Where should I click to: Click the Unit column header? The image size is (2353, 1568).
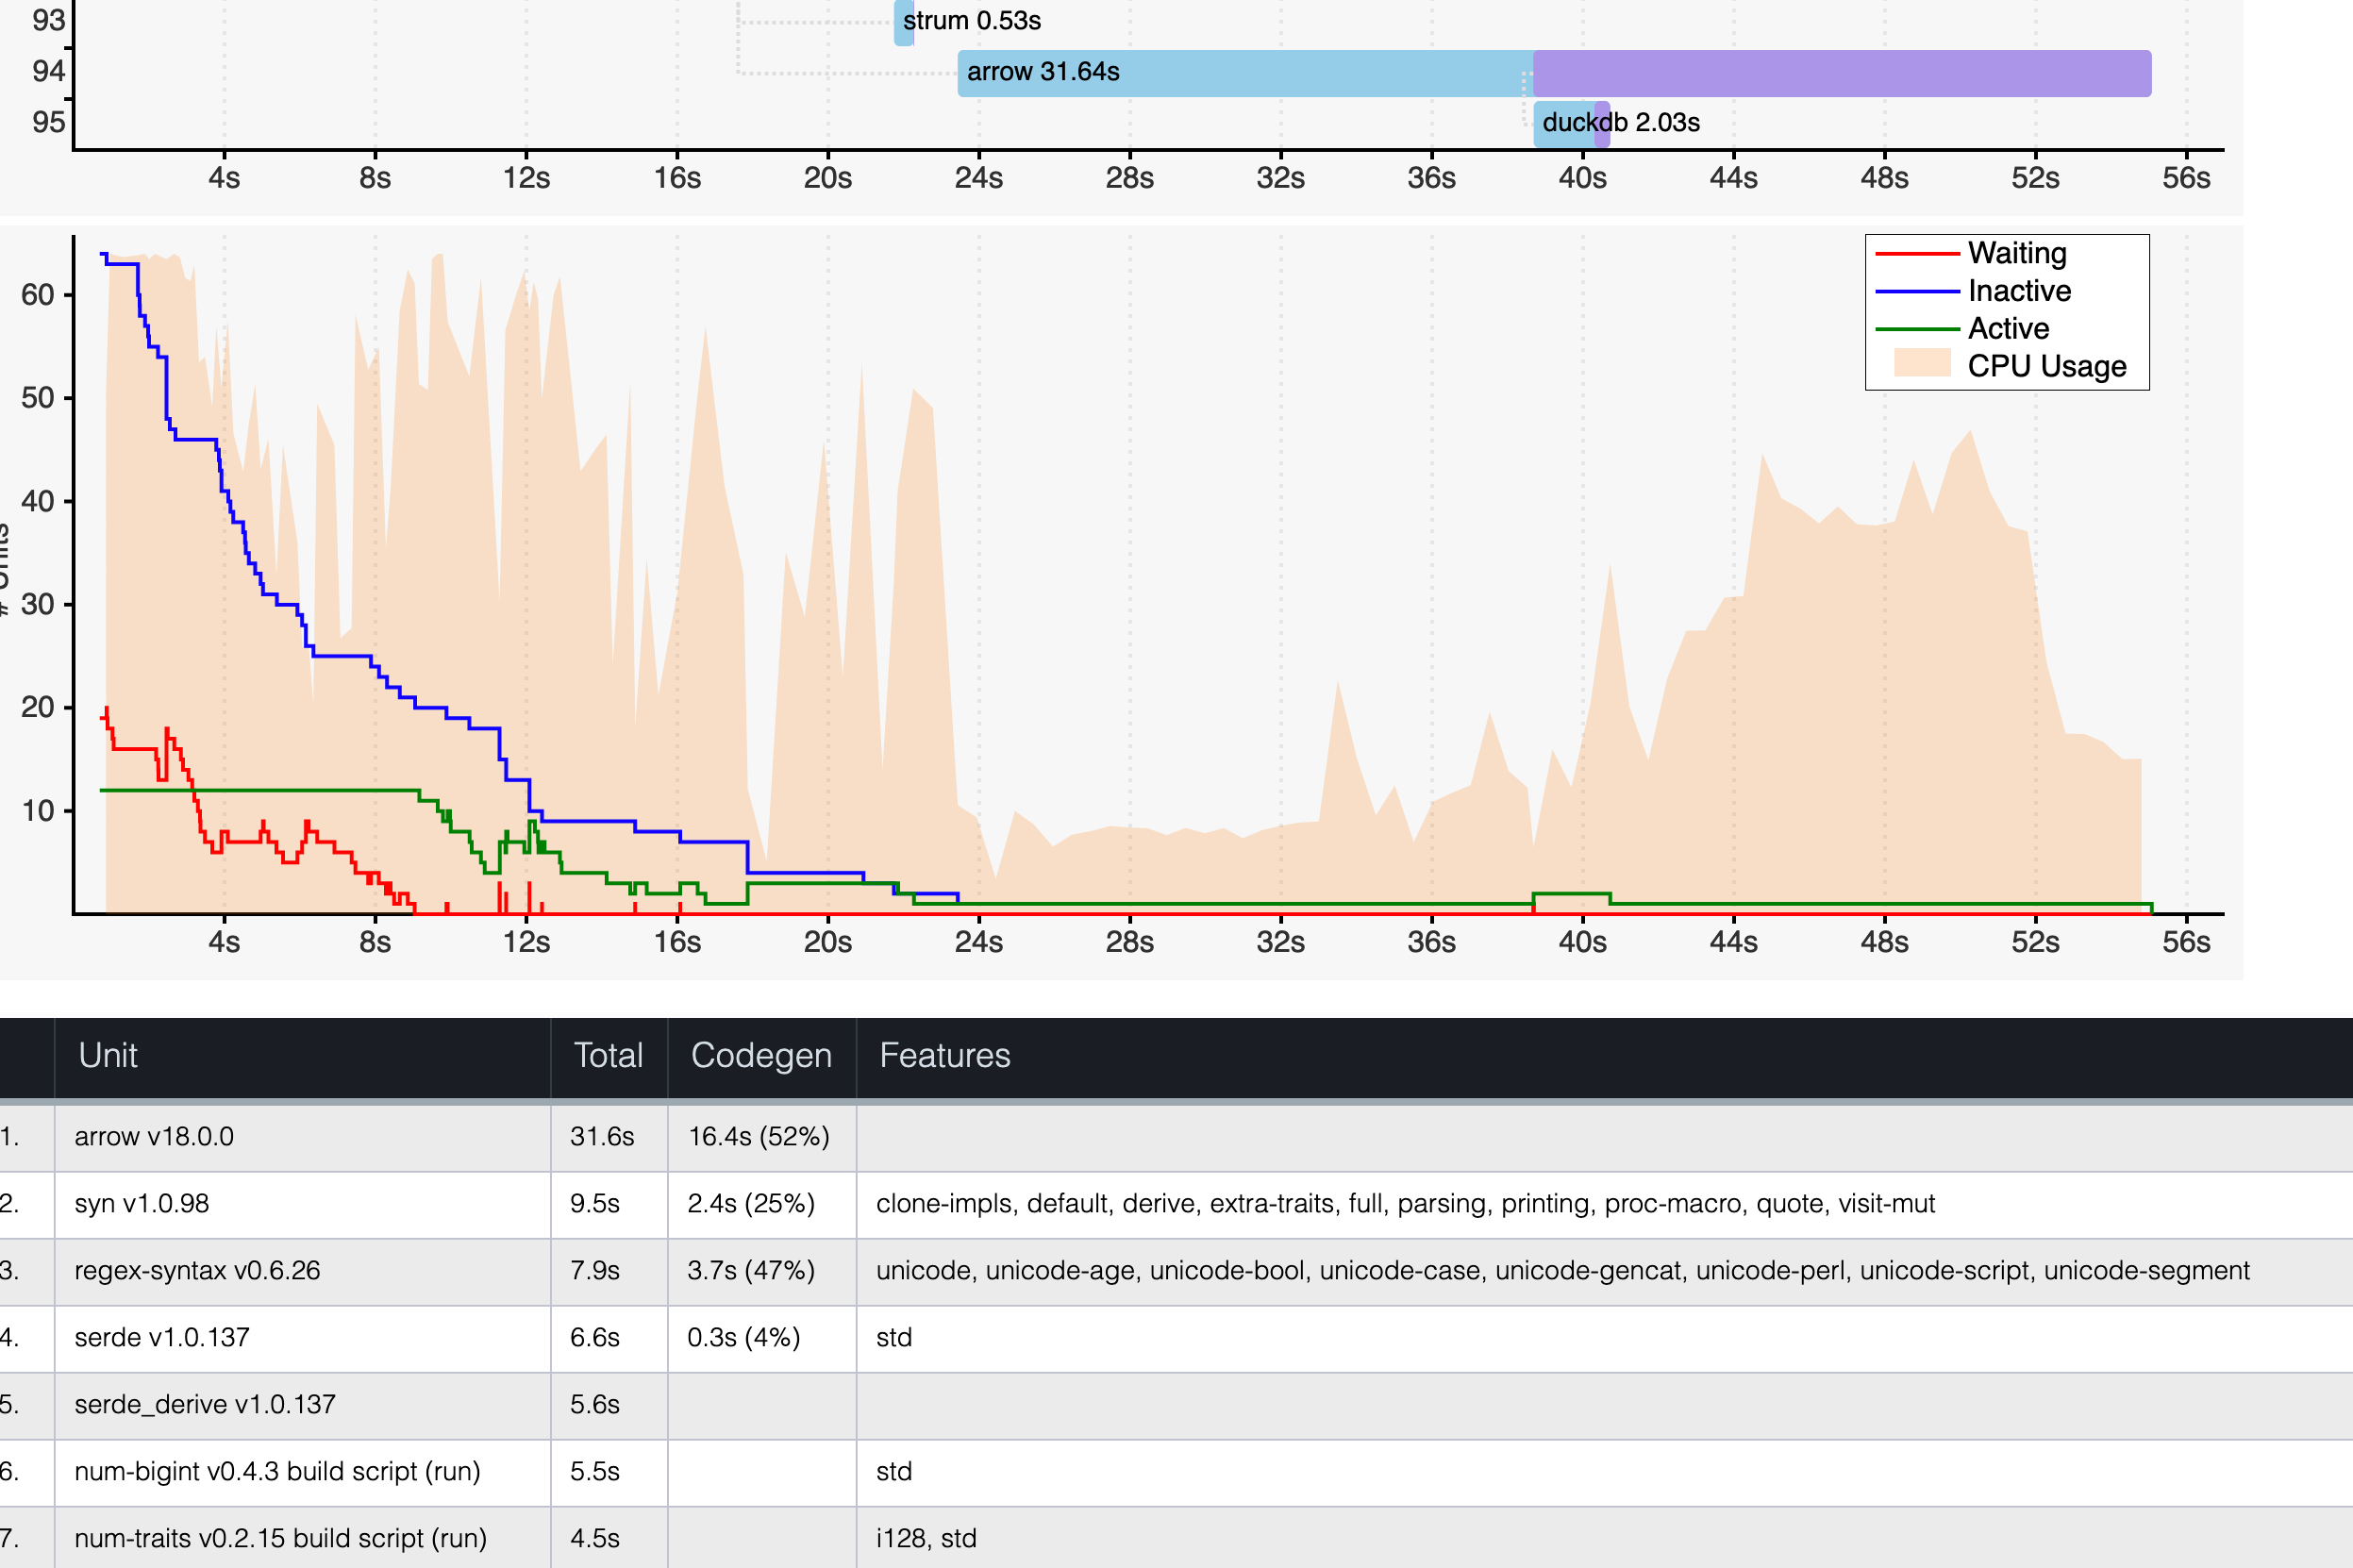(108, 1056)
